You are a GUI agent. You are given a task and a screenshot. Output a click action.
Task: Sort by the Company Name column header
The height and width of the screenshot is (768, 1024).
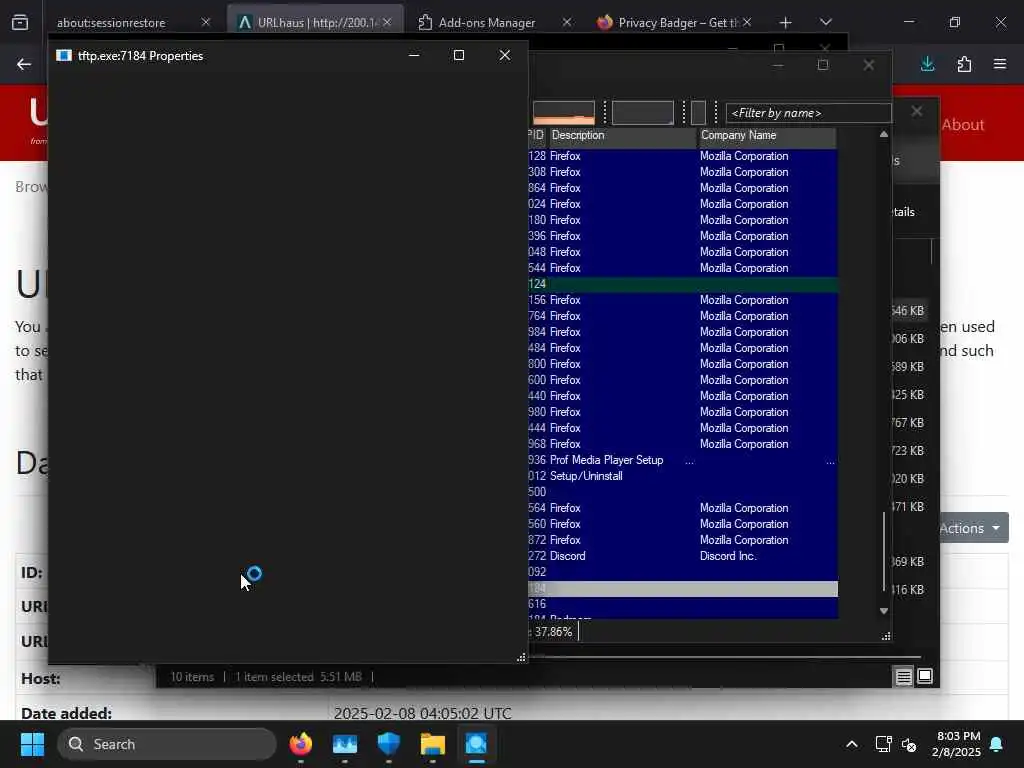point(767,135)
